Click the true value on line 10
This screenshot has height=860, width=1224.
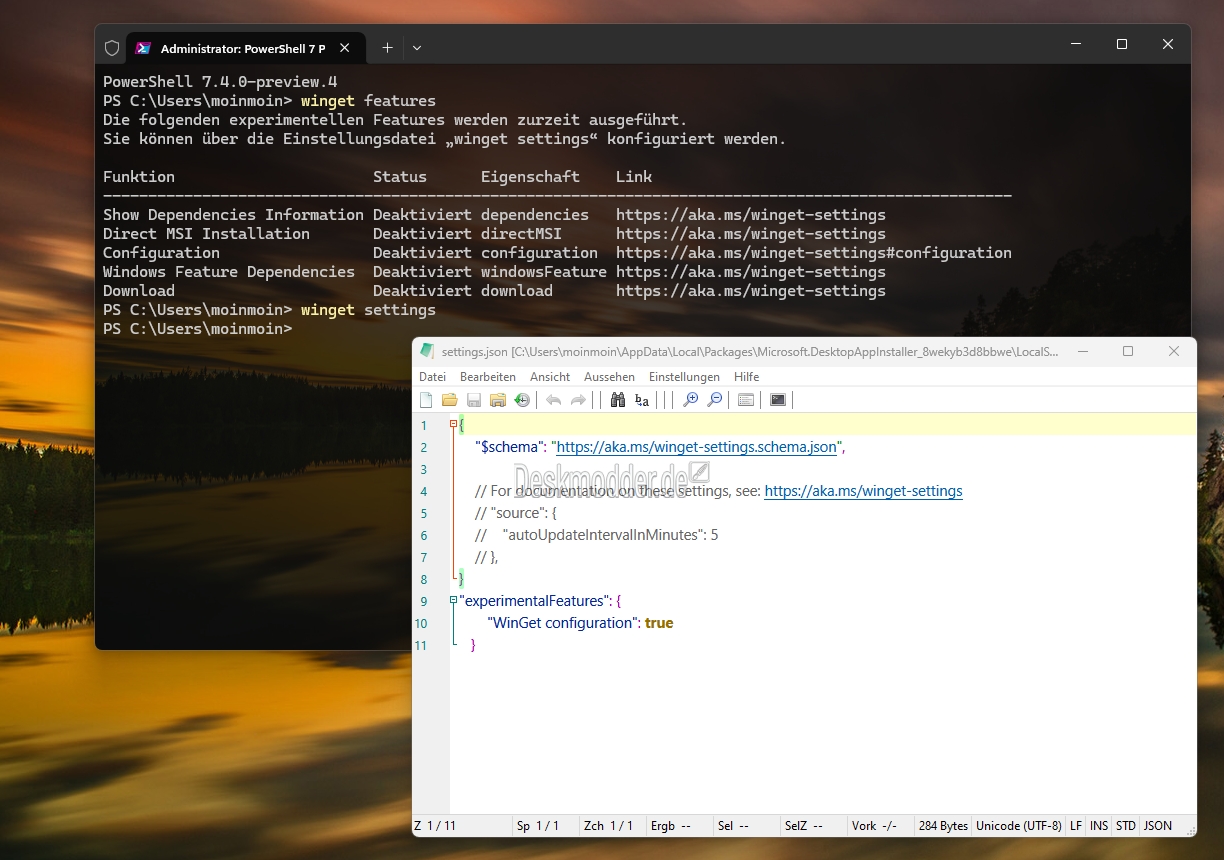click(659, 623)
